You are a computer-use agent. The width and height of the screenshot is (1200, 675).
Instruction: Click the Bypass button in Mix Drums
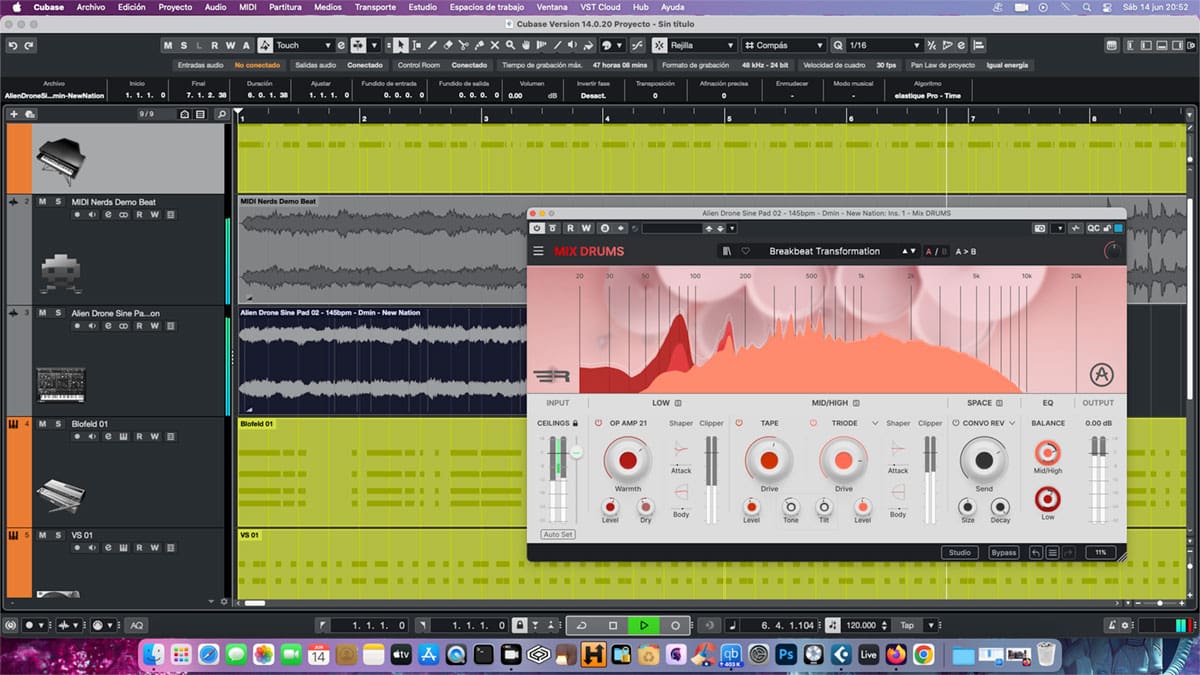point(1003,552)
